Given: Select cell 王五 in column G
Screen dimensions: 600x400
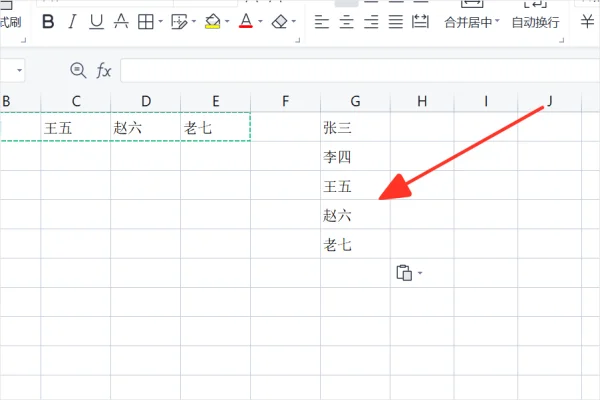Looking at the screenshot, I should pos(355,185).
